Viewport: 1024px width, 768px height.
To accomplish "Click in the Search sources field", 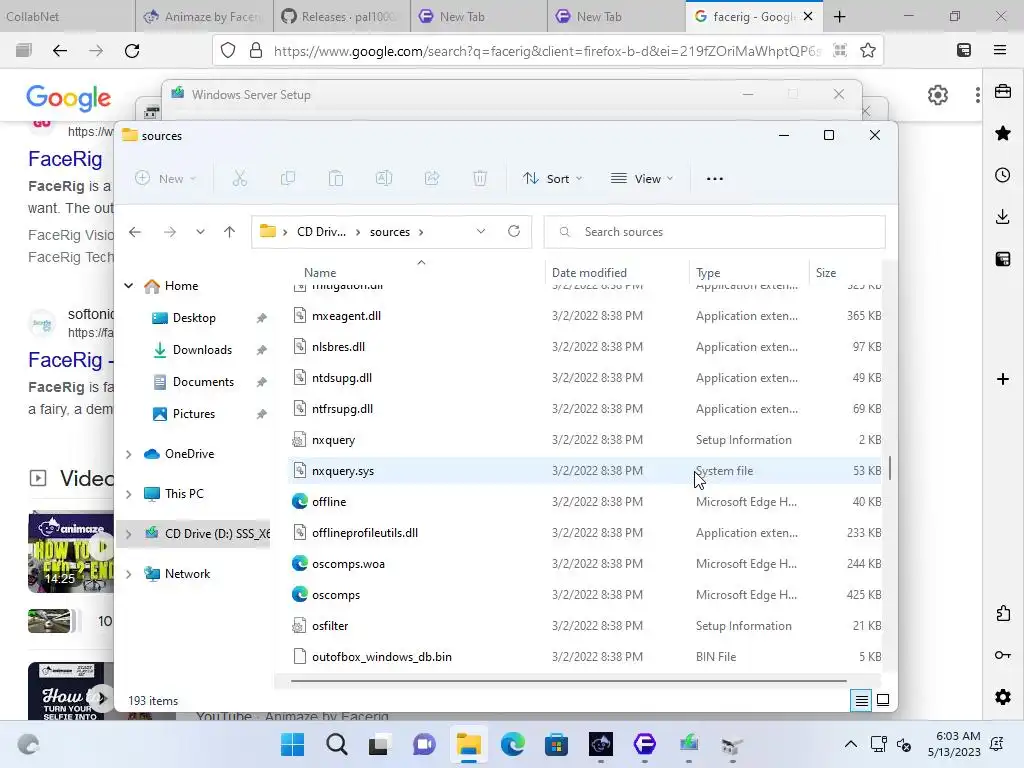I will pyautogui.click(x=714, y=232).
